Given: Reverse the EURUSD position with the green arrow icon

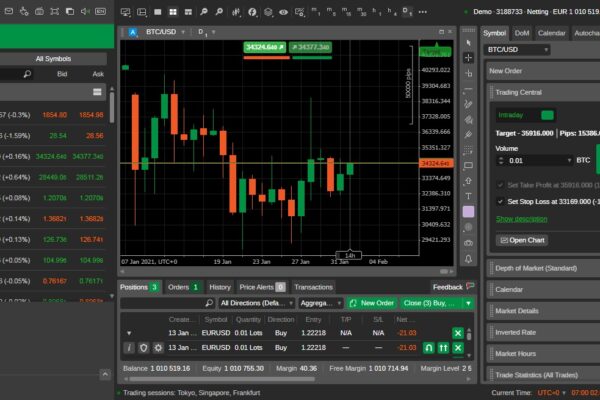Looking at the screenshot, I should point(429,348).
